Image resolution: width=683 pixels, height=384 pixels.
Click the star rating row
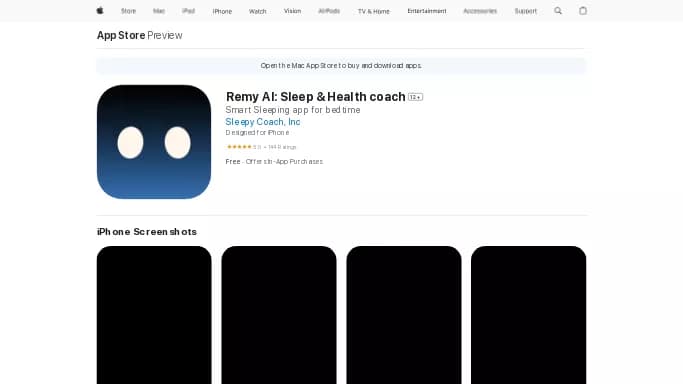[x=261, y=147]
